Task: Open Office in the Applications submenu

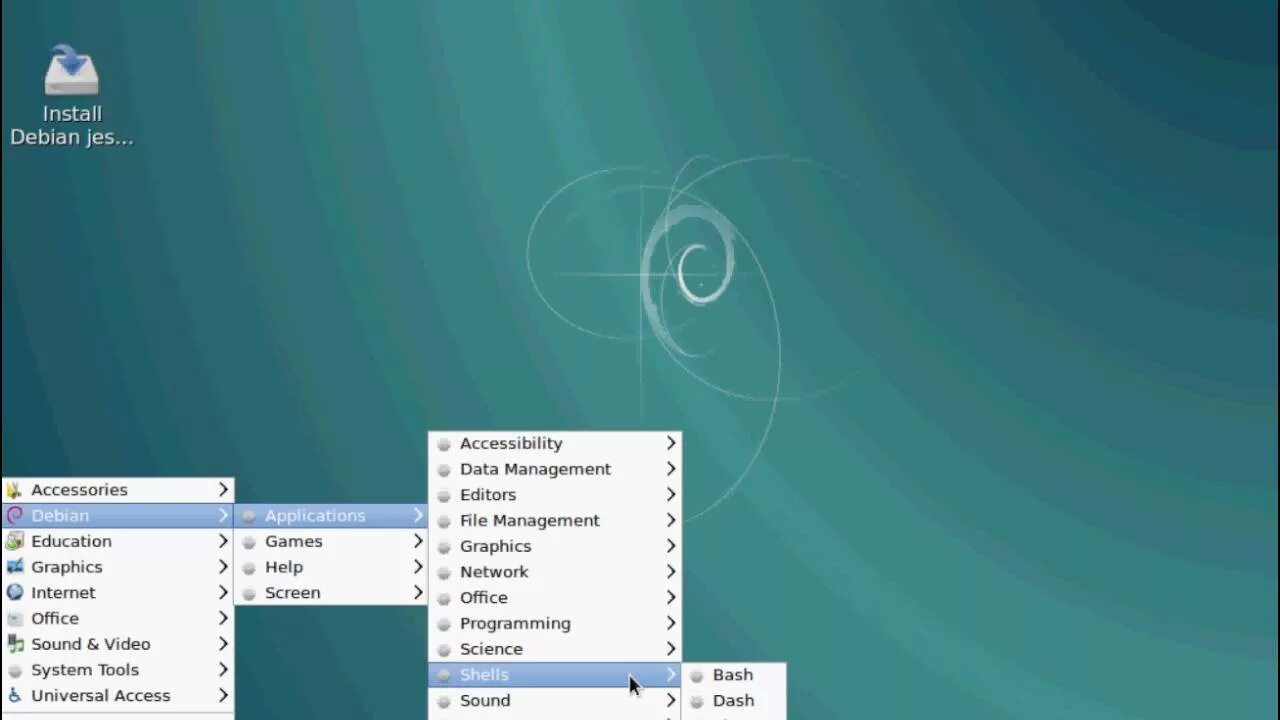Action: (x=555, y=598)
